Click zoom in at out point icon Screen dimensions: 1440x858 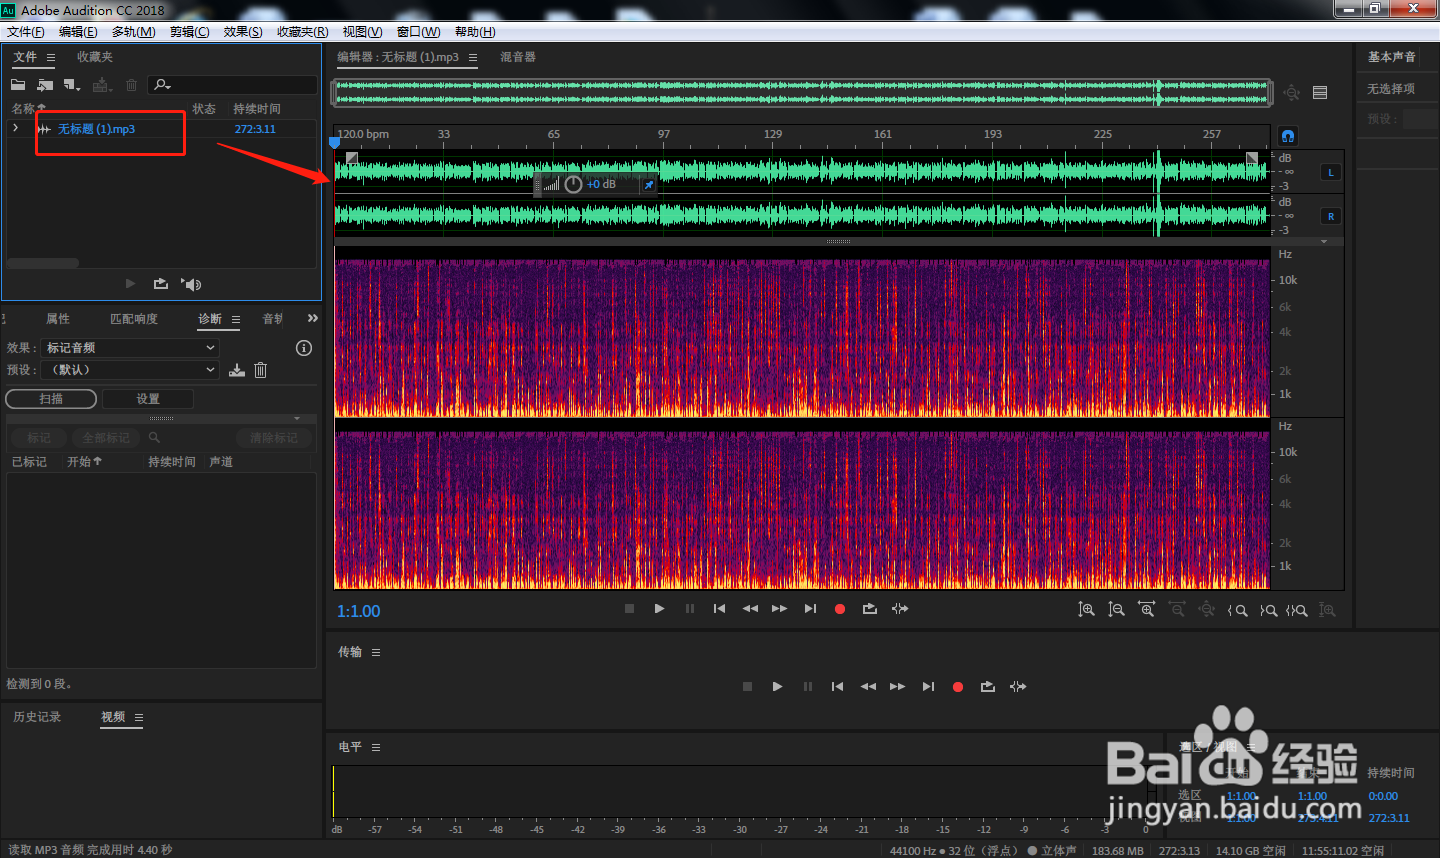1268,610
